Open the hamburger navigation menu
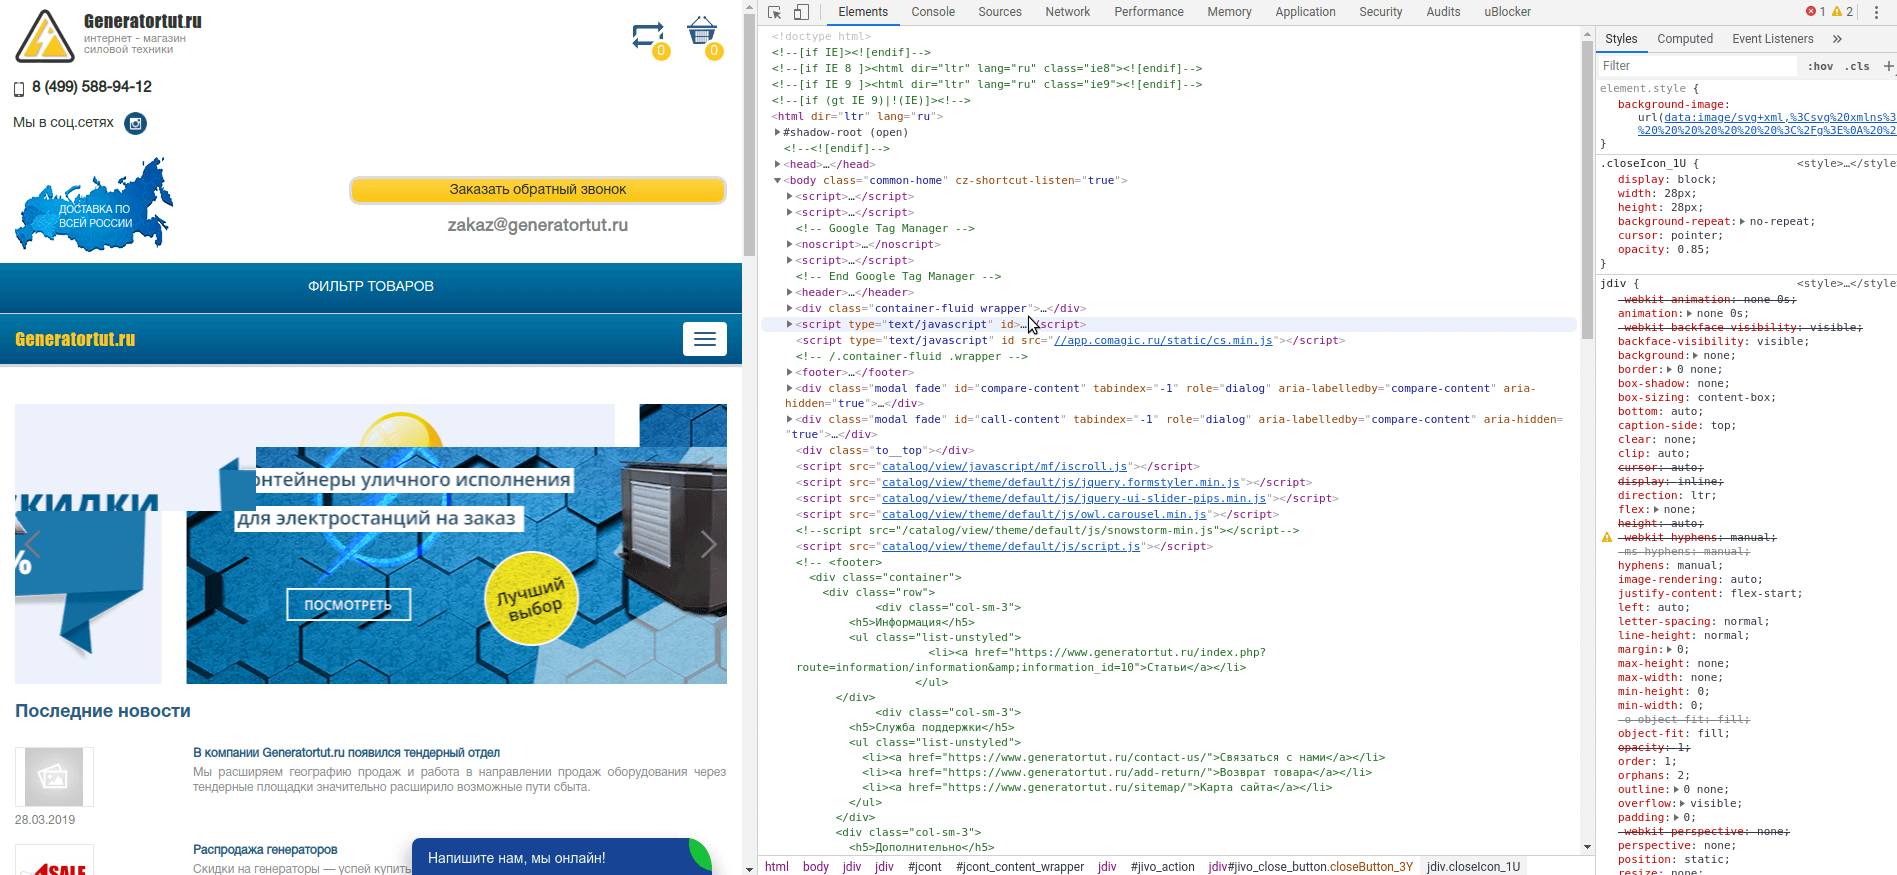Image resolution: width=1897 pixels, height=875 pixels. point(704,339)
